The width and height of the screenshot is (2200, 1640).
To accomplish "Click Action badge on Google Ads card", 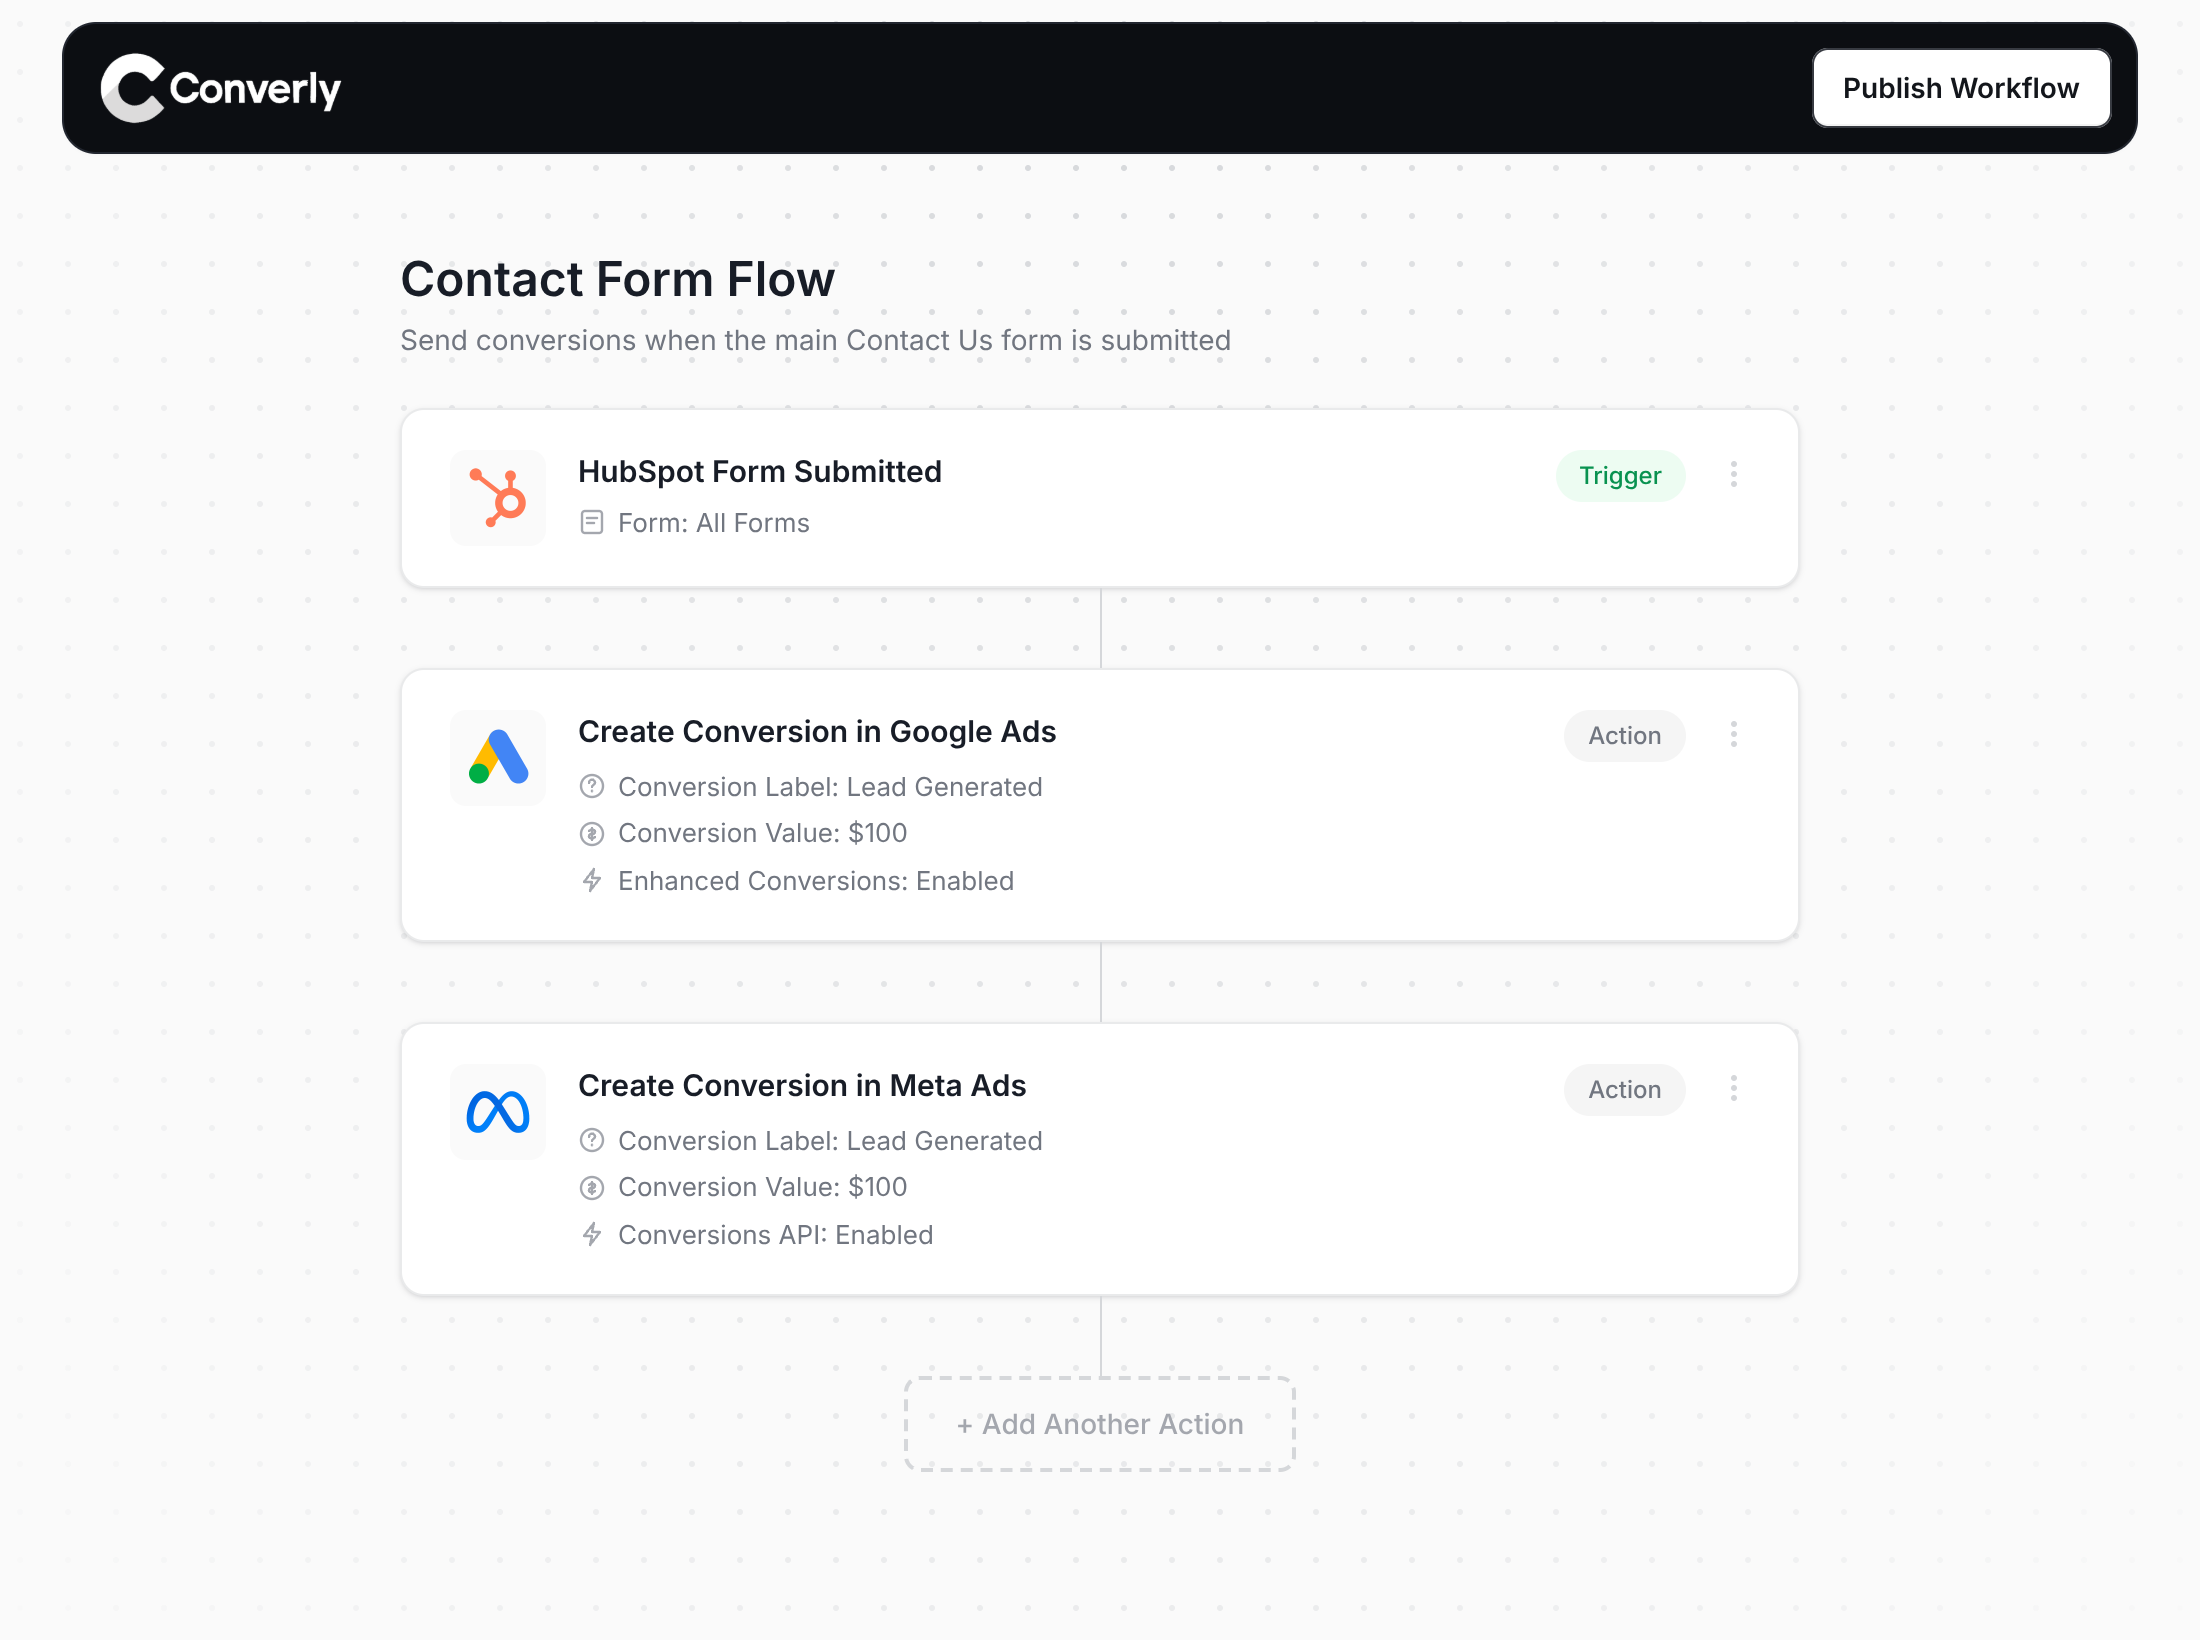I will tap(1624, 735).
